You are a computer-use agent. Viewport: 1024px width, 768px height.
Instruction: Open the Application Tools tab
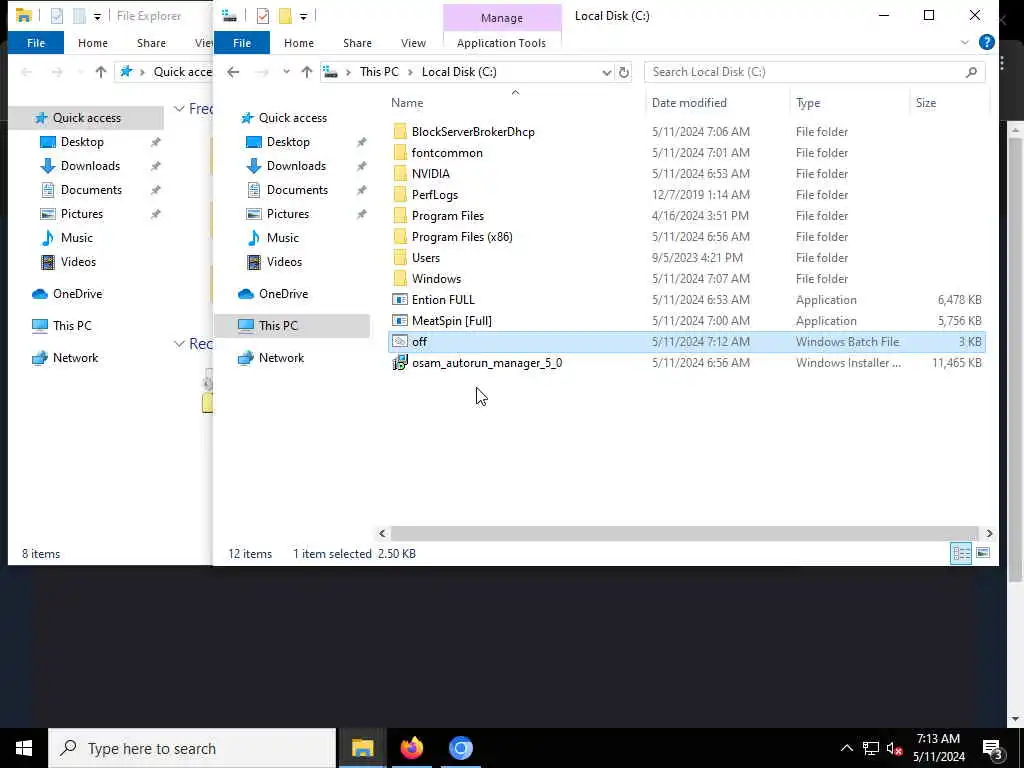tap(501, 42)
